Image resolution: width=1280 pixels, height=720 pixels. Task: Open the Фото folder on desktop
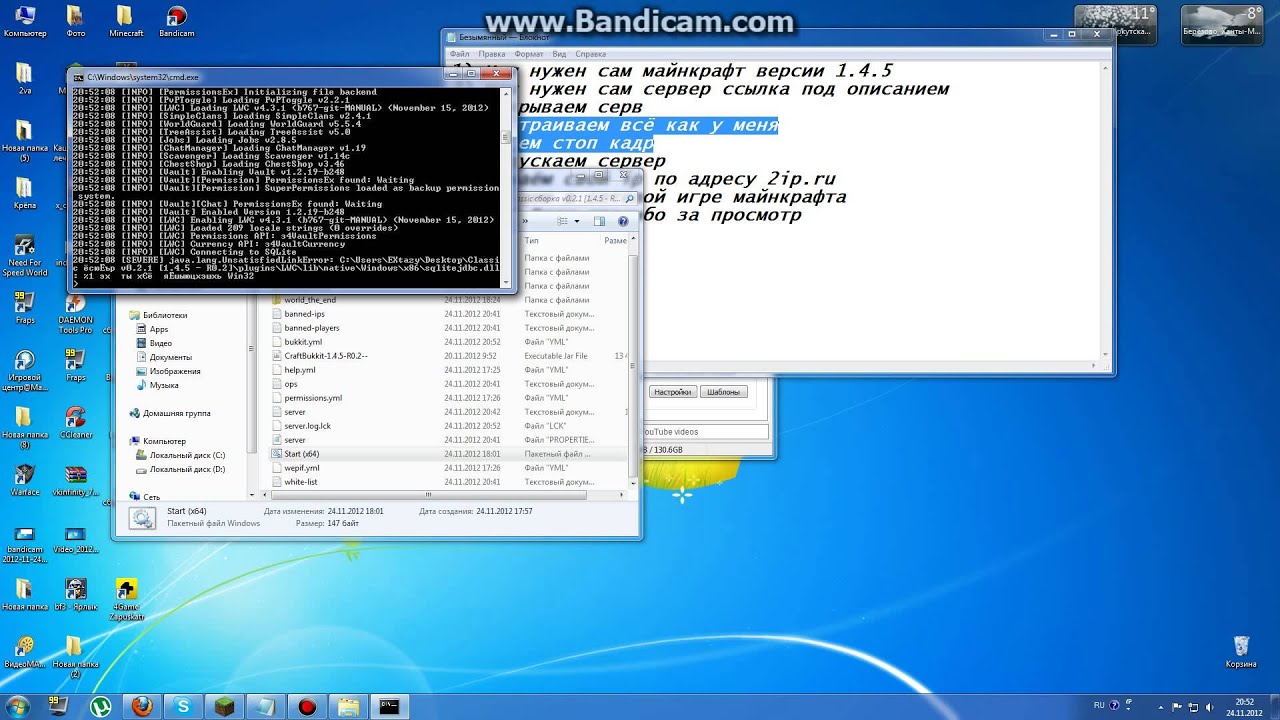pyautogui.click(x=75, y=21)
